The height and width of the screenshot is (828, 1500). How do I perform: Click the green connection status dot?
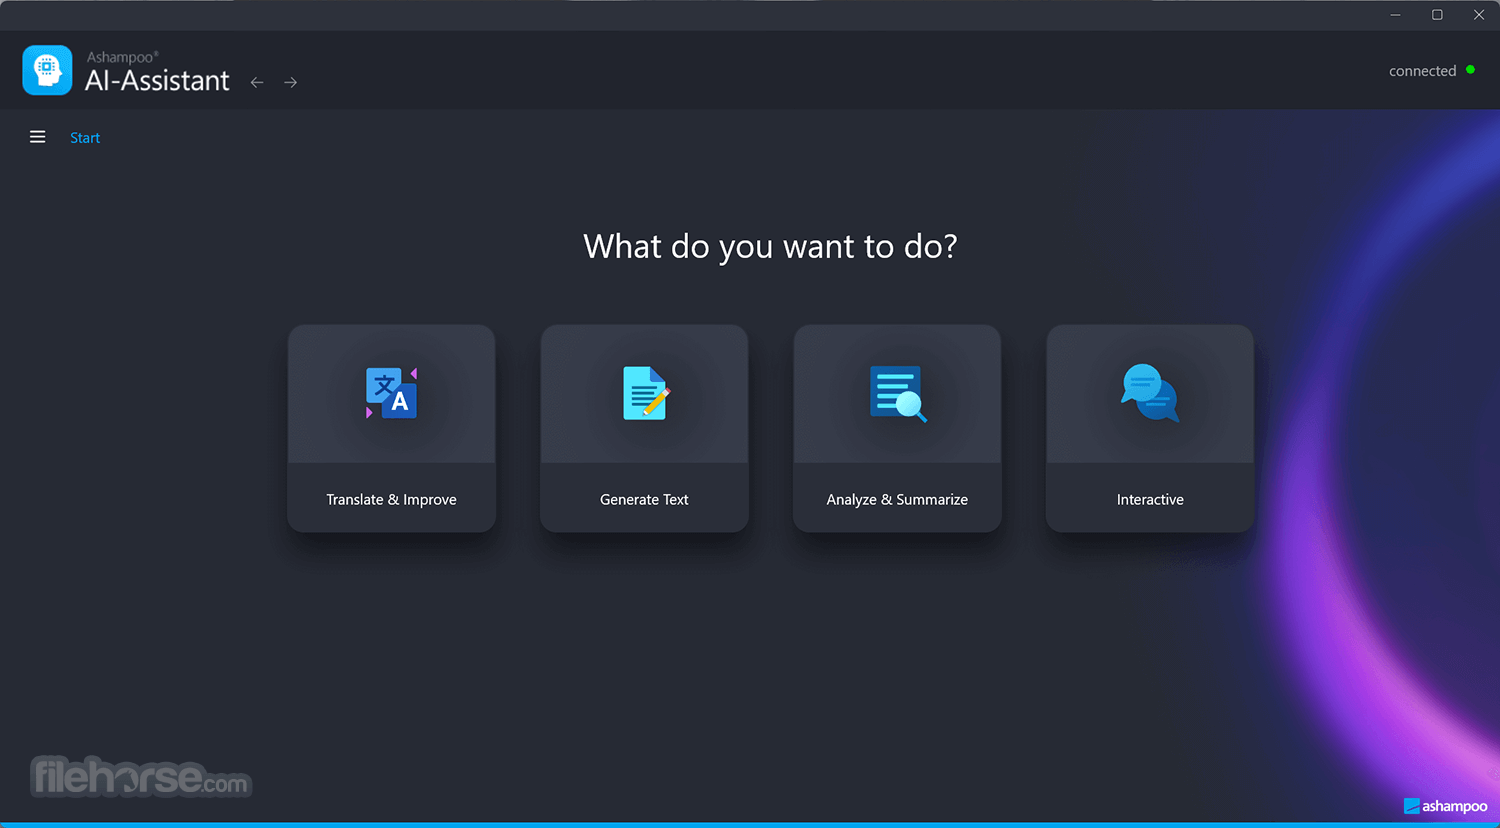[1470, 70]
